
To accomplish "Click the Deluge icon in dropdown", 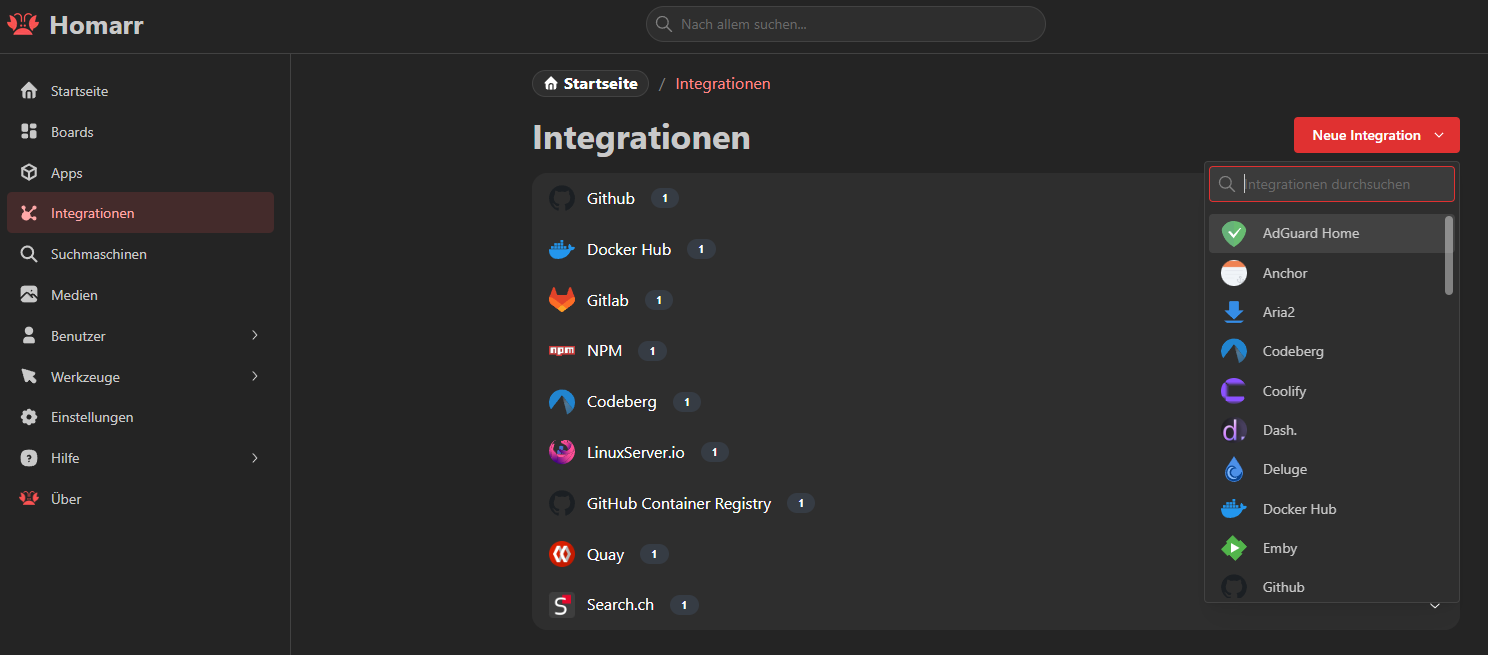I will click(1234, 469).
